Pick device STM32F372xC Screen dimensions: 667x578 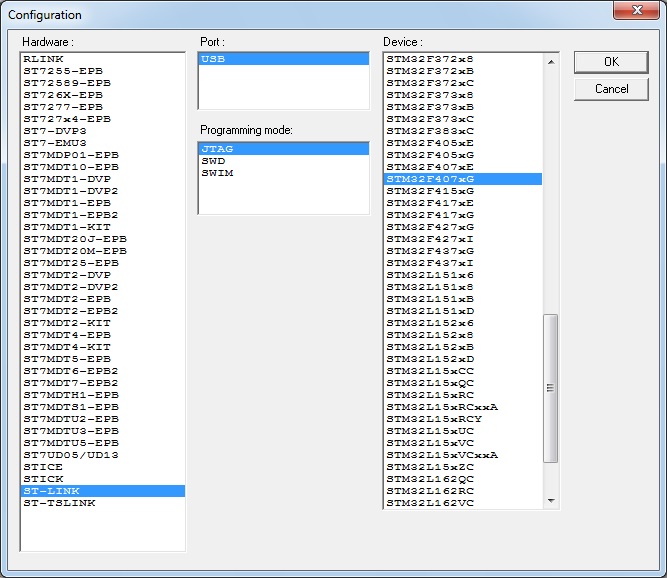[463, 83]
